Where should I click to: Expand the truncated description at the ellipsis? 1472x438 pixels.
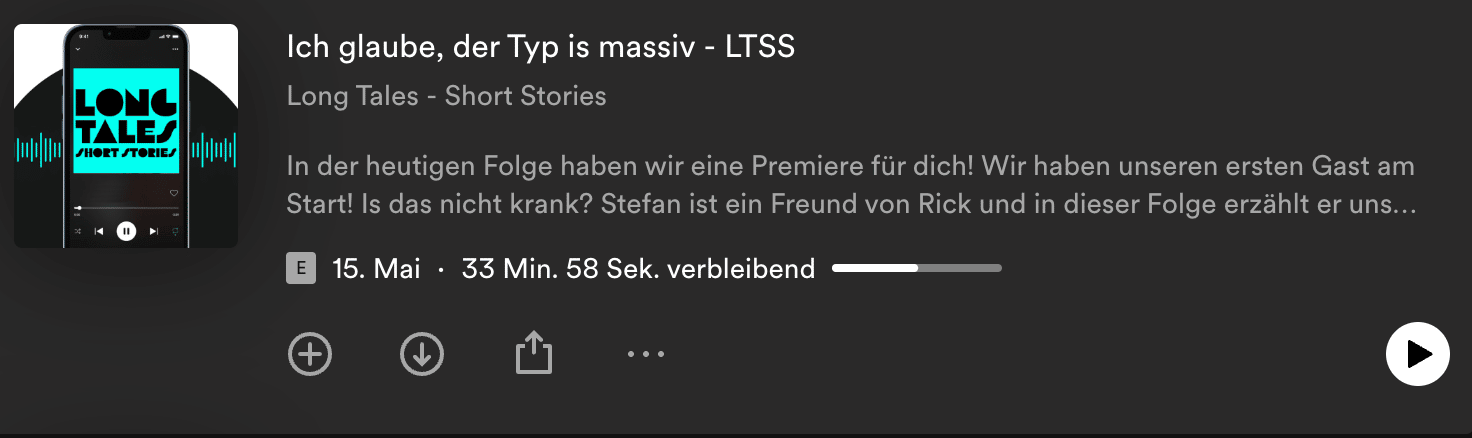click(1404, 205)
